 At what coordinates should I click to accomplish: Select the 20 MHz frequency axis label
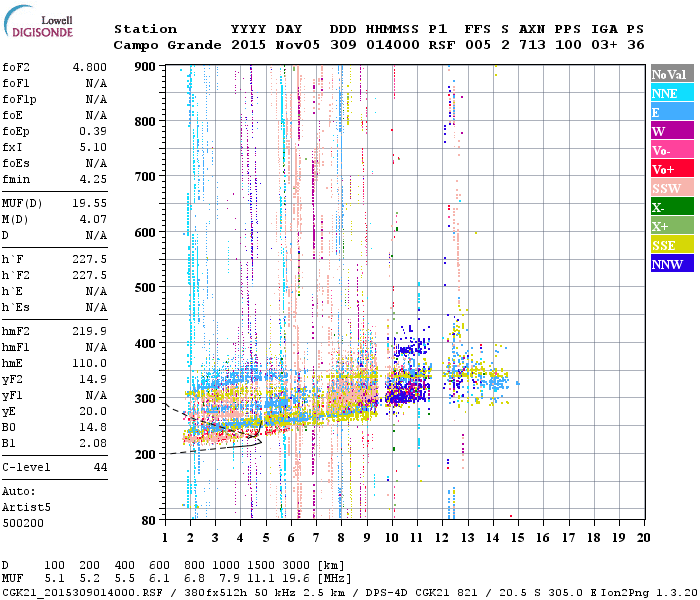(x=644, y=538)
